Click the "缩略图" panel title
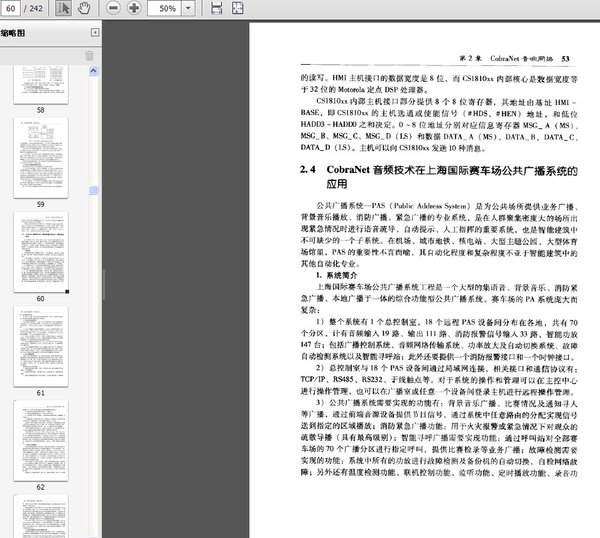This screenshot has height=538, width=600. tap(13, 33)
